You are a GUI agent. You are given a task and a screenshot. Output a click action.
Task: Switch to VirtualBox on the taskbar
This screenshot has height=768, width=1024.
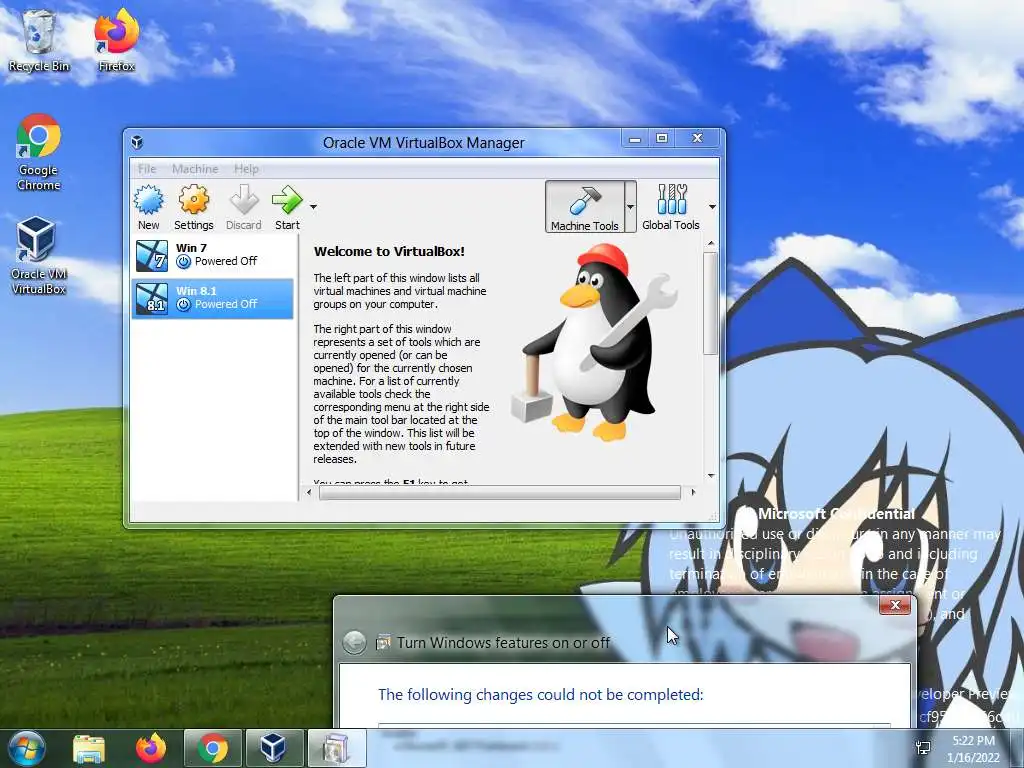click(x=273, y=748)
